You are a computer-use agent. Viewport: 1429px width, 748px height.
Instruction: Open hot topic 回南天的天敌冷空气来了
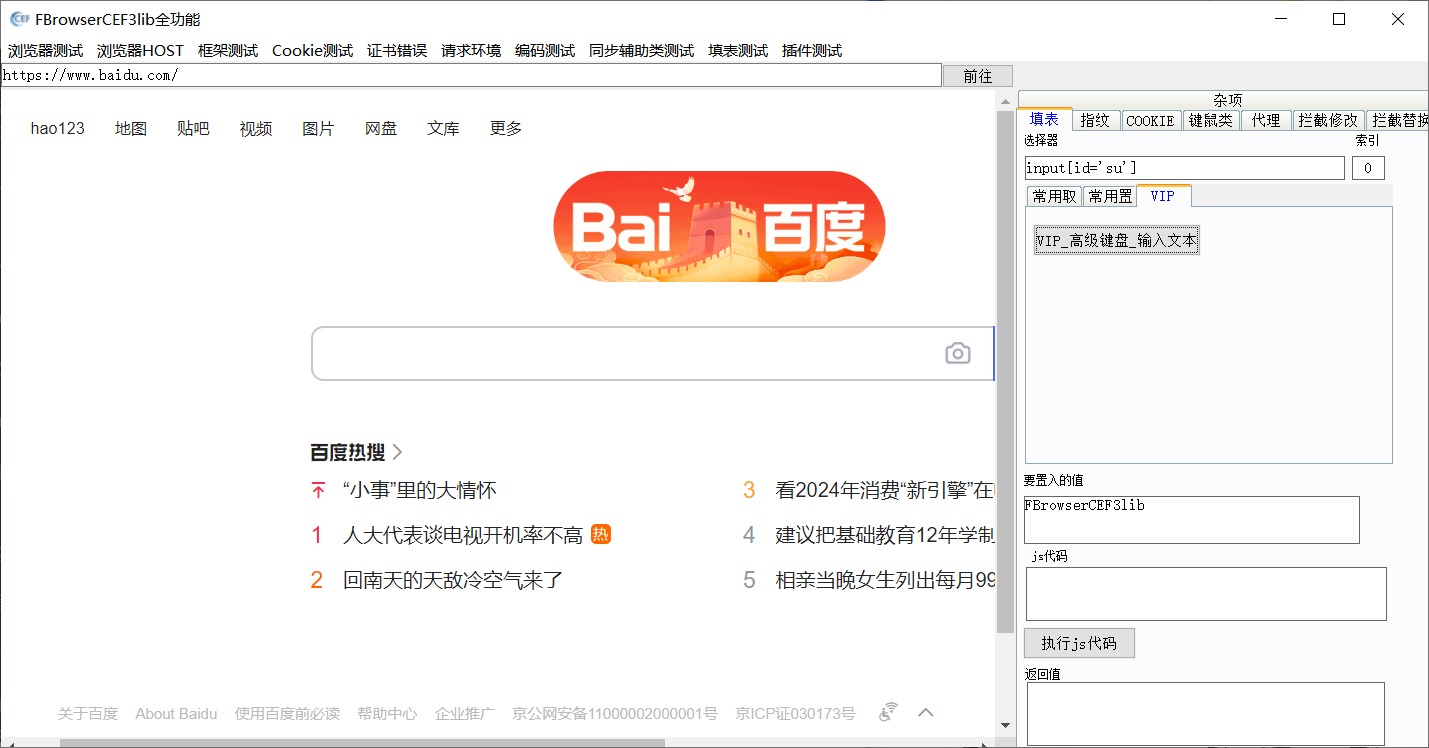[453, 579]
